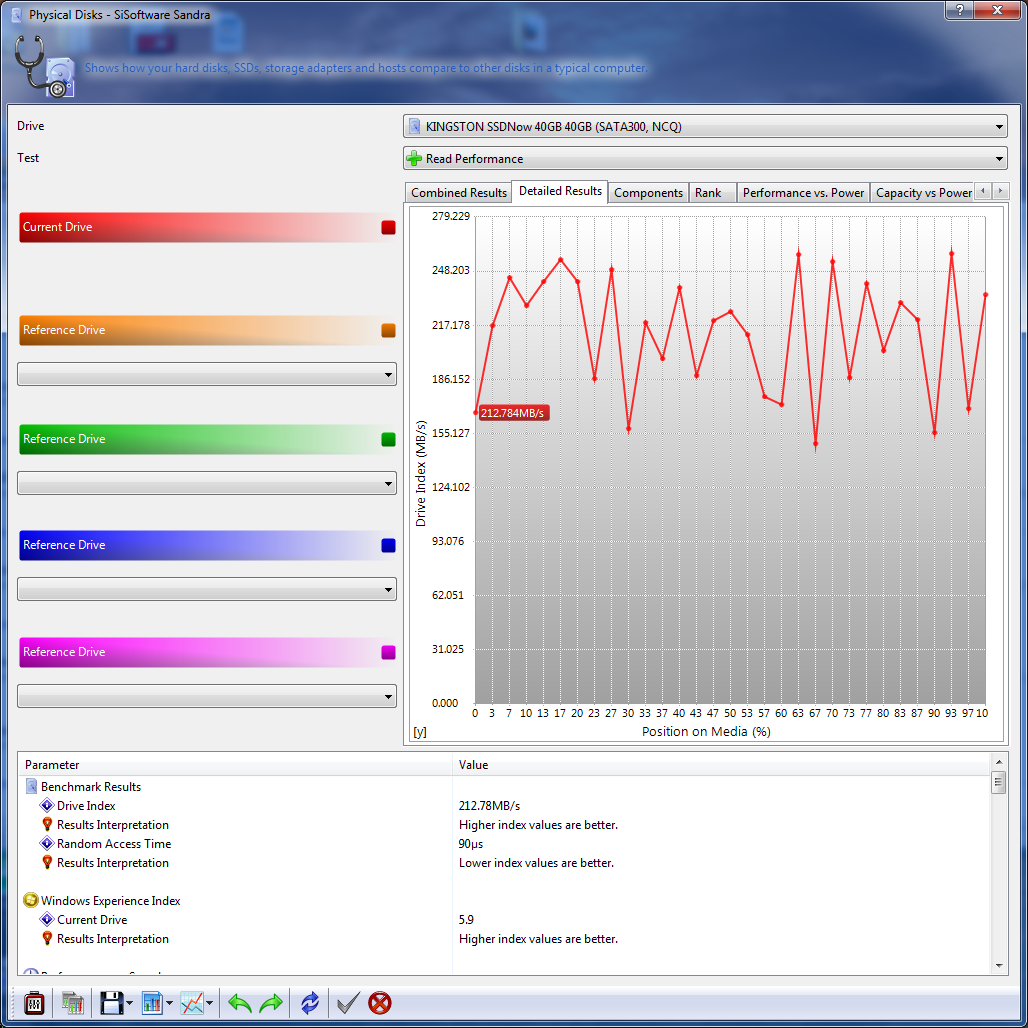Click the Parameter column header
This screenshot has width=1028, height=1028.
click(236, 764)
